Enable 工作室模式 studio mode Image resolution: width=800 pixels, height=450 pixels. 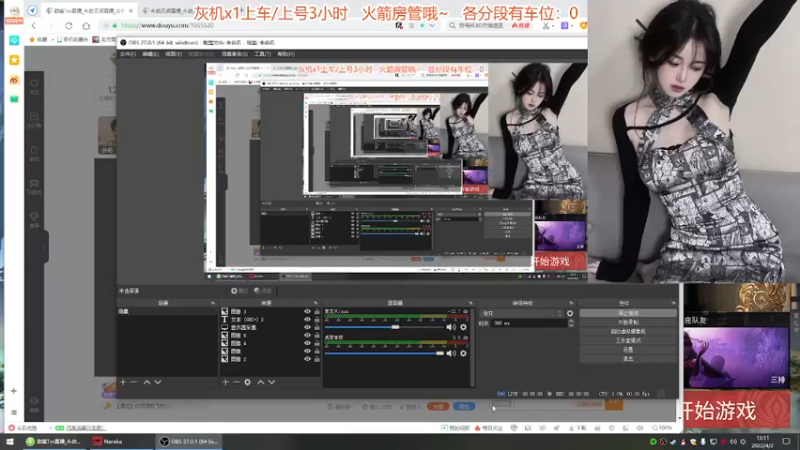point(628,340)
